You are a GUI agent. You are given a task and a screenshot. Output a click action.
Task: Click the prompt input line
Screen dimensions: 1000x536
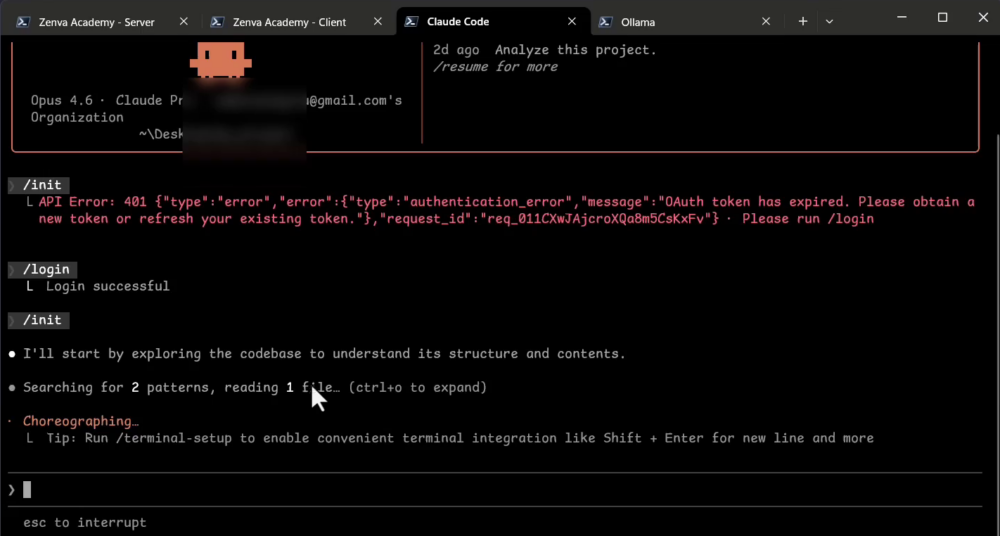pos(494,490)
